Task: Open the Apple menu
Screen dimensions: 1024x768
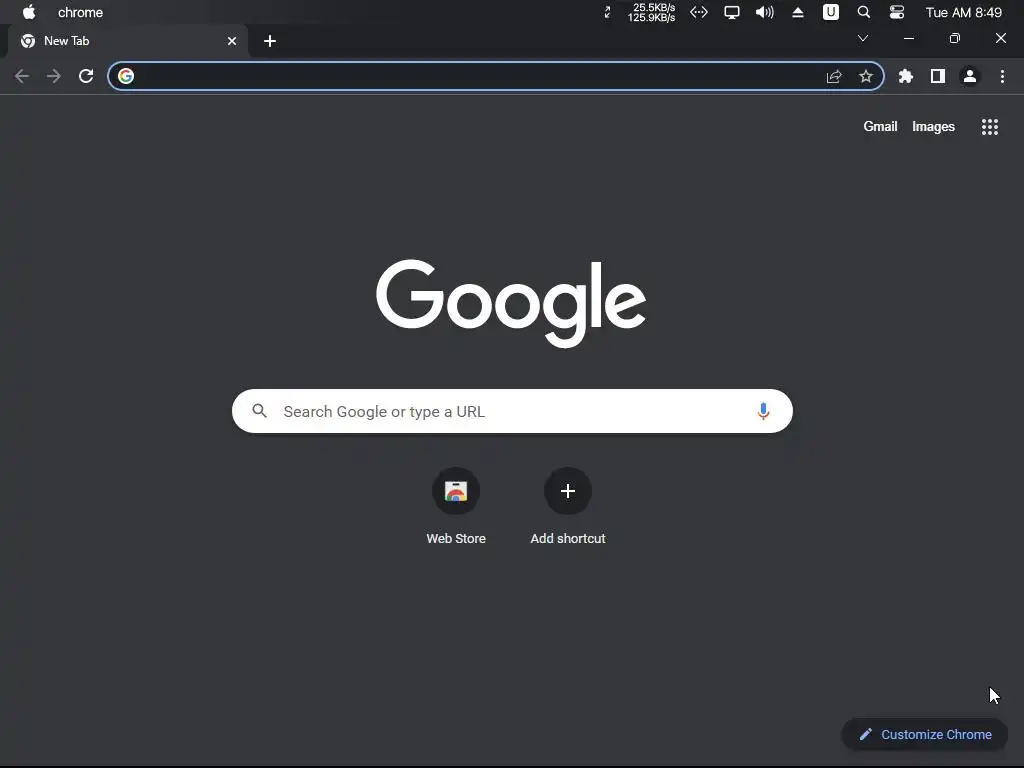Action: click(29, 12)
